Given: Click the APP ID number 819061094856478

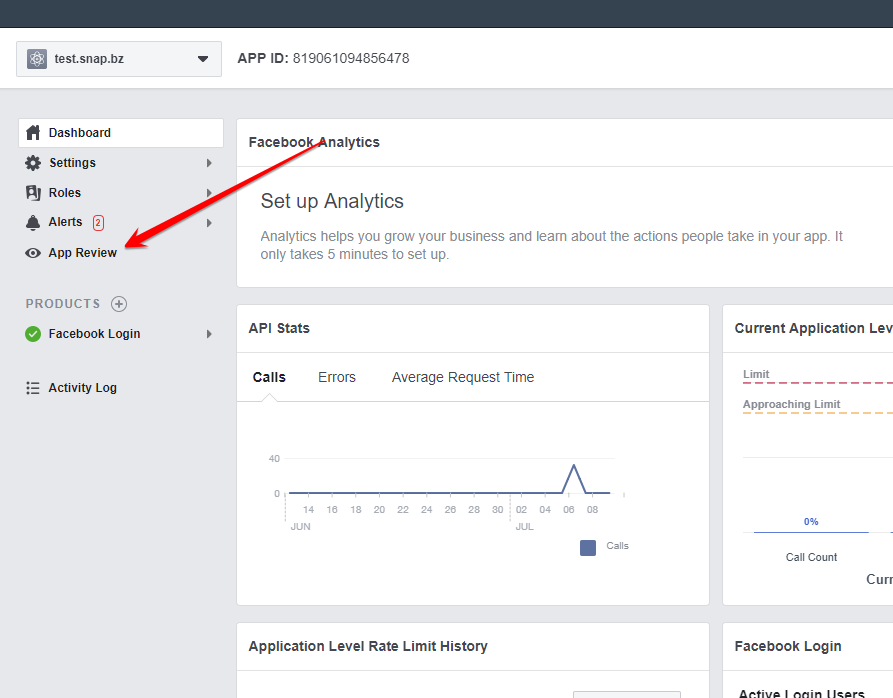Looking at the screenshot, I should [x=351, y=59].
